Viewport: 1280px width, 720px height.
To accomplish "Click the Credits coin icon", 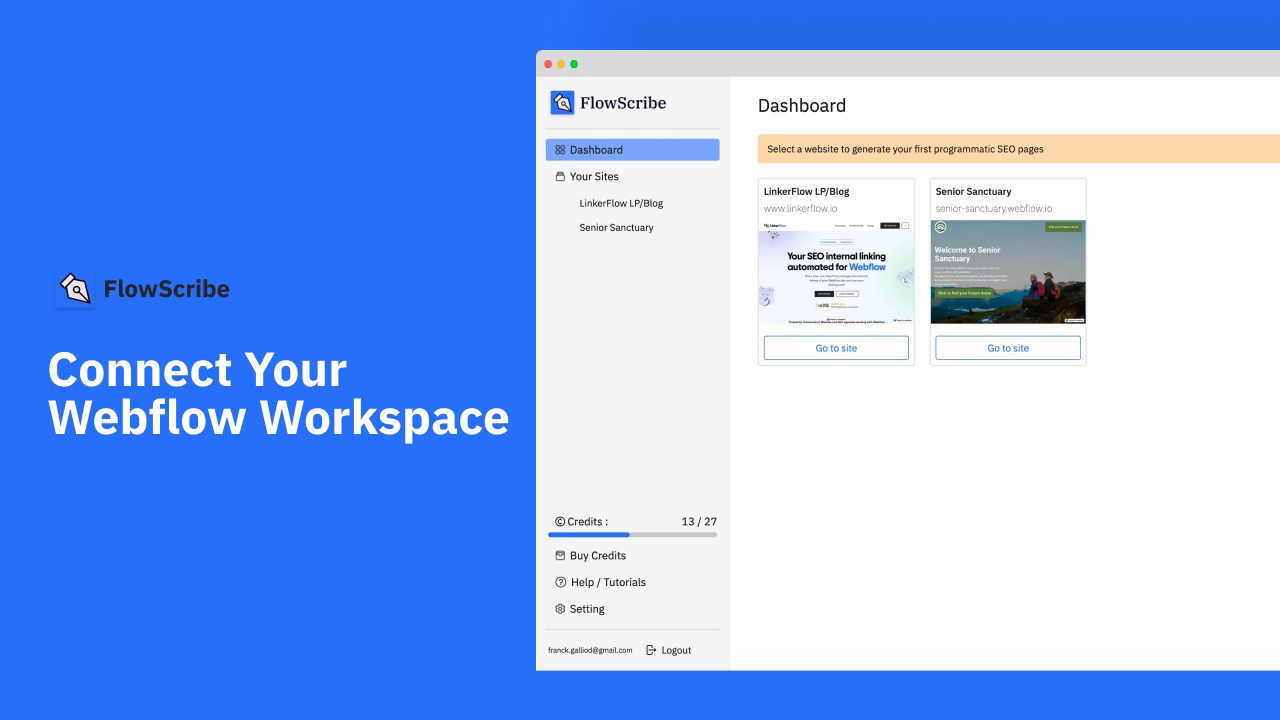I will tap(560, 522).
